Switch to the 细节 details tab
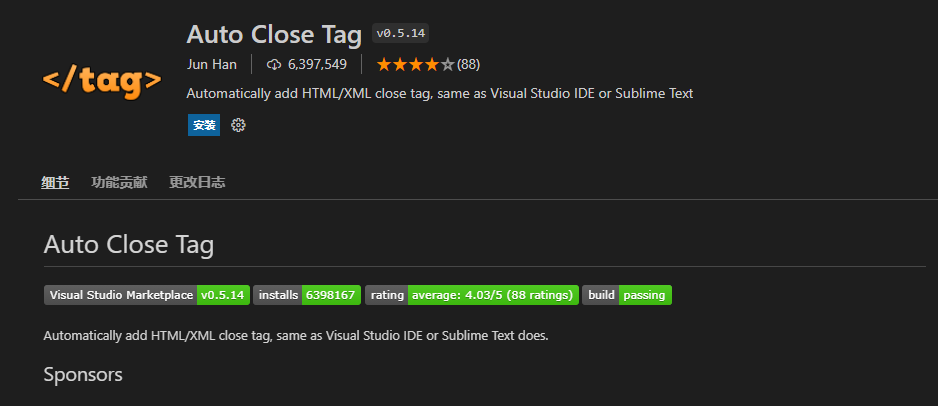 tap(55, 182)
